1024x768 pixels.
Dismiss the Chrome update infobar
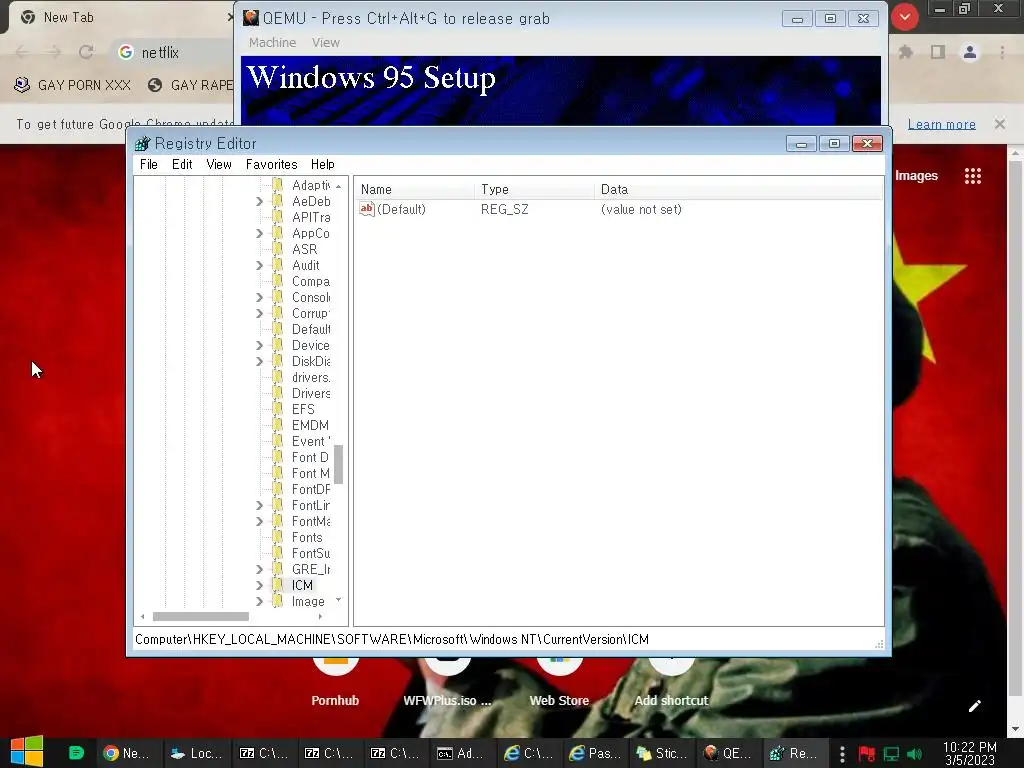point(1000,124)
